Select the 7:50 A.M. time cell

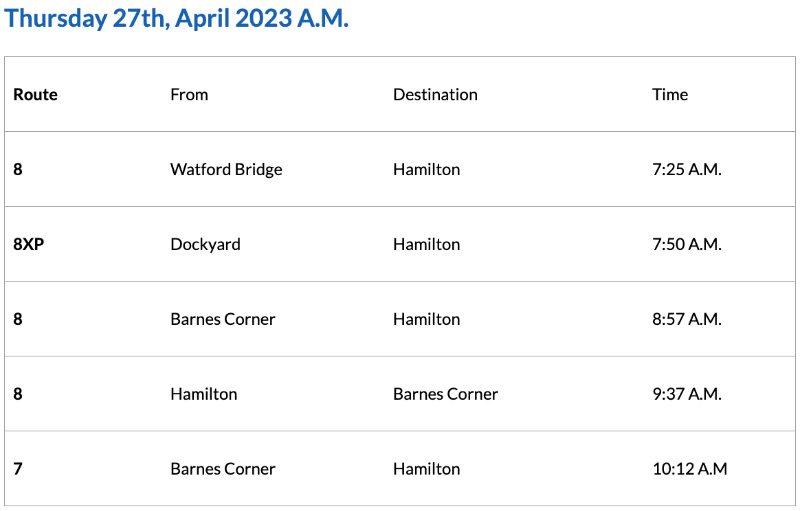(686, 244)
